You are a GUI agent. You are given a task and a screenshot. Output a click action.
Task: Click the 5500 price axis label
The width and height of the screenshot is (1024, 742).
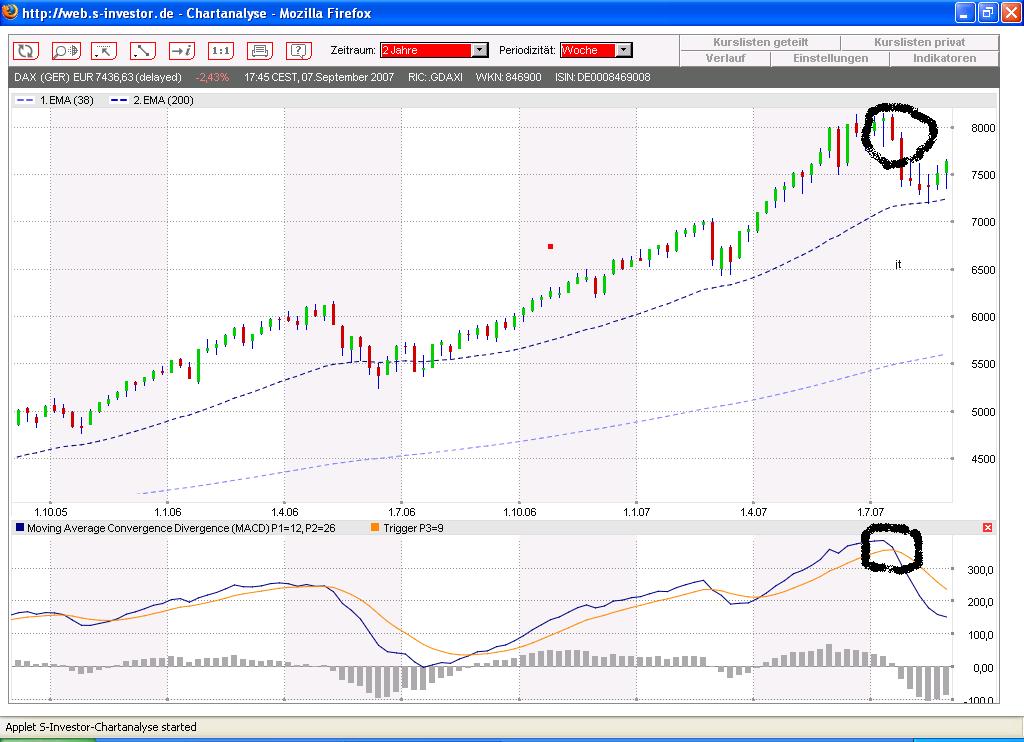[x=983, y=364]
